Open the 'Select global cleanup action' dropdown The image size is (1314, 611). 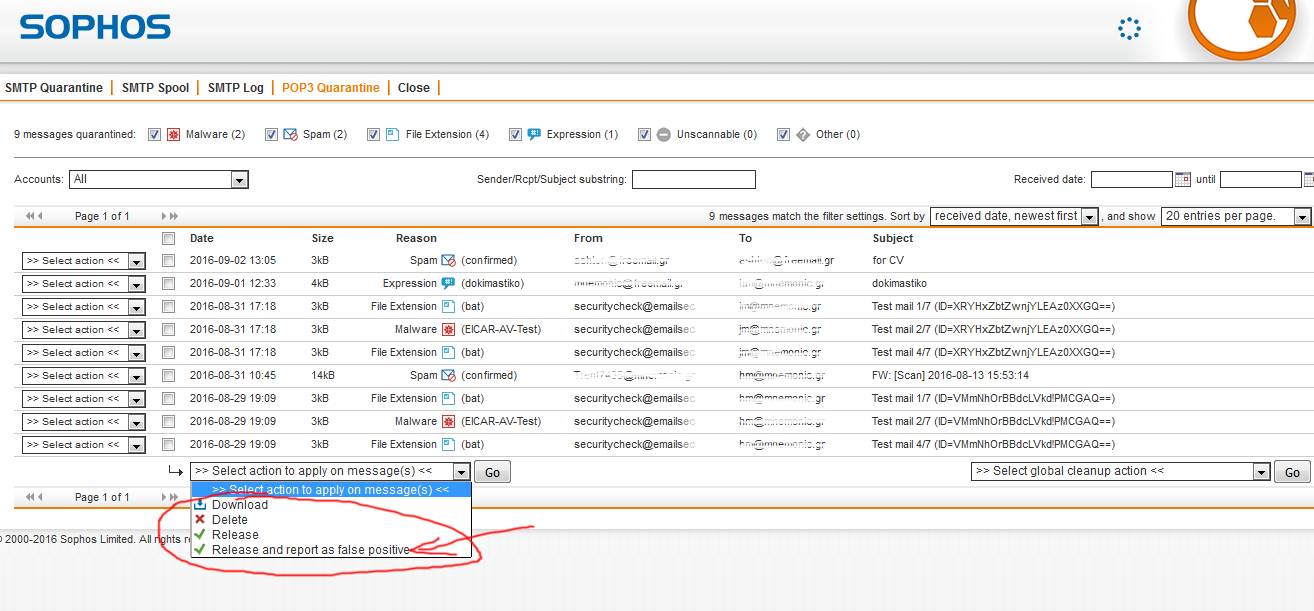point(1120,472)
